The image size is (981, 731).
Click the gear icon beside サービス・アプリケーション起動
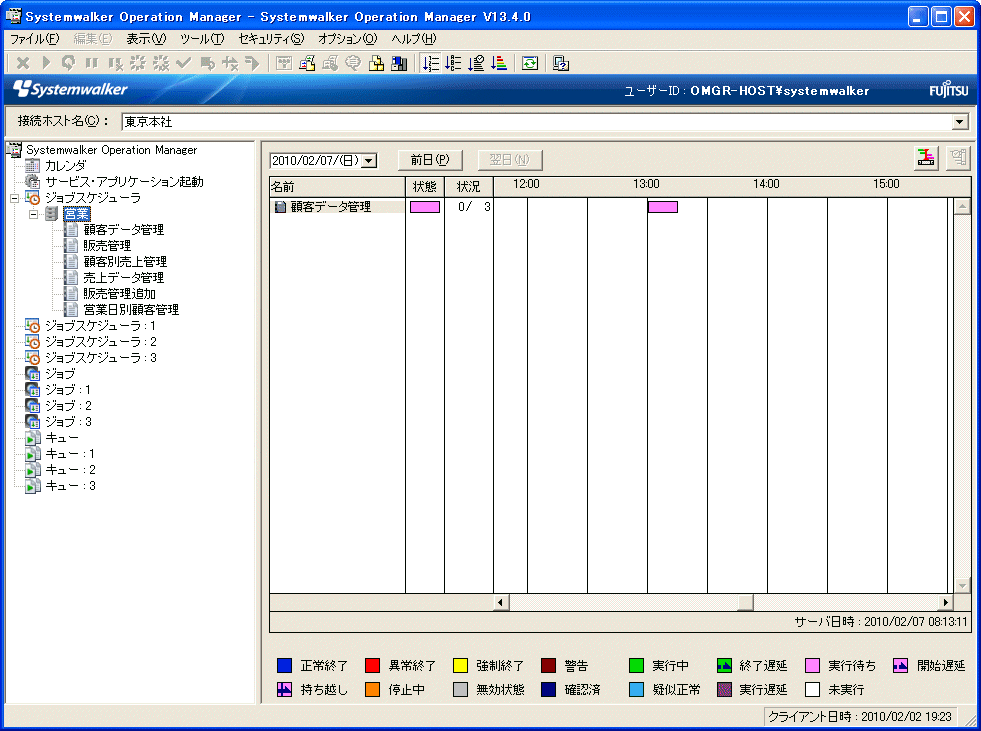[33, 181]
